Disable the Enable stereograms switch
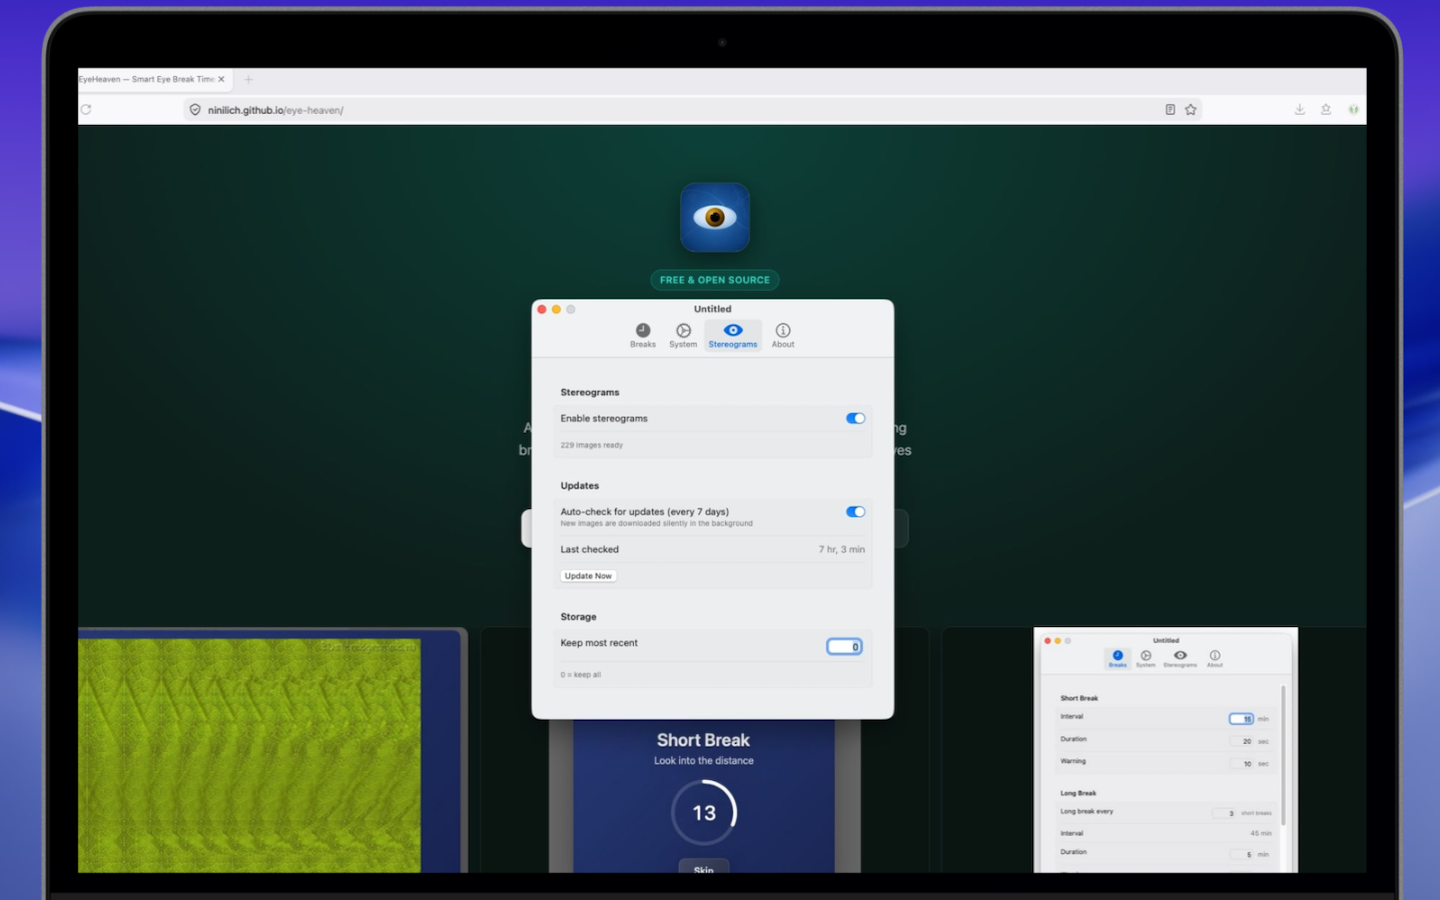This screenshot has height=900, width=1440. 855,418
